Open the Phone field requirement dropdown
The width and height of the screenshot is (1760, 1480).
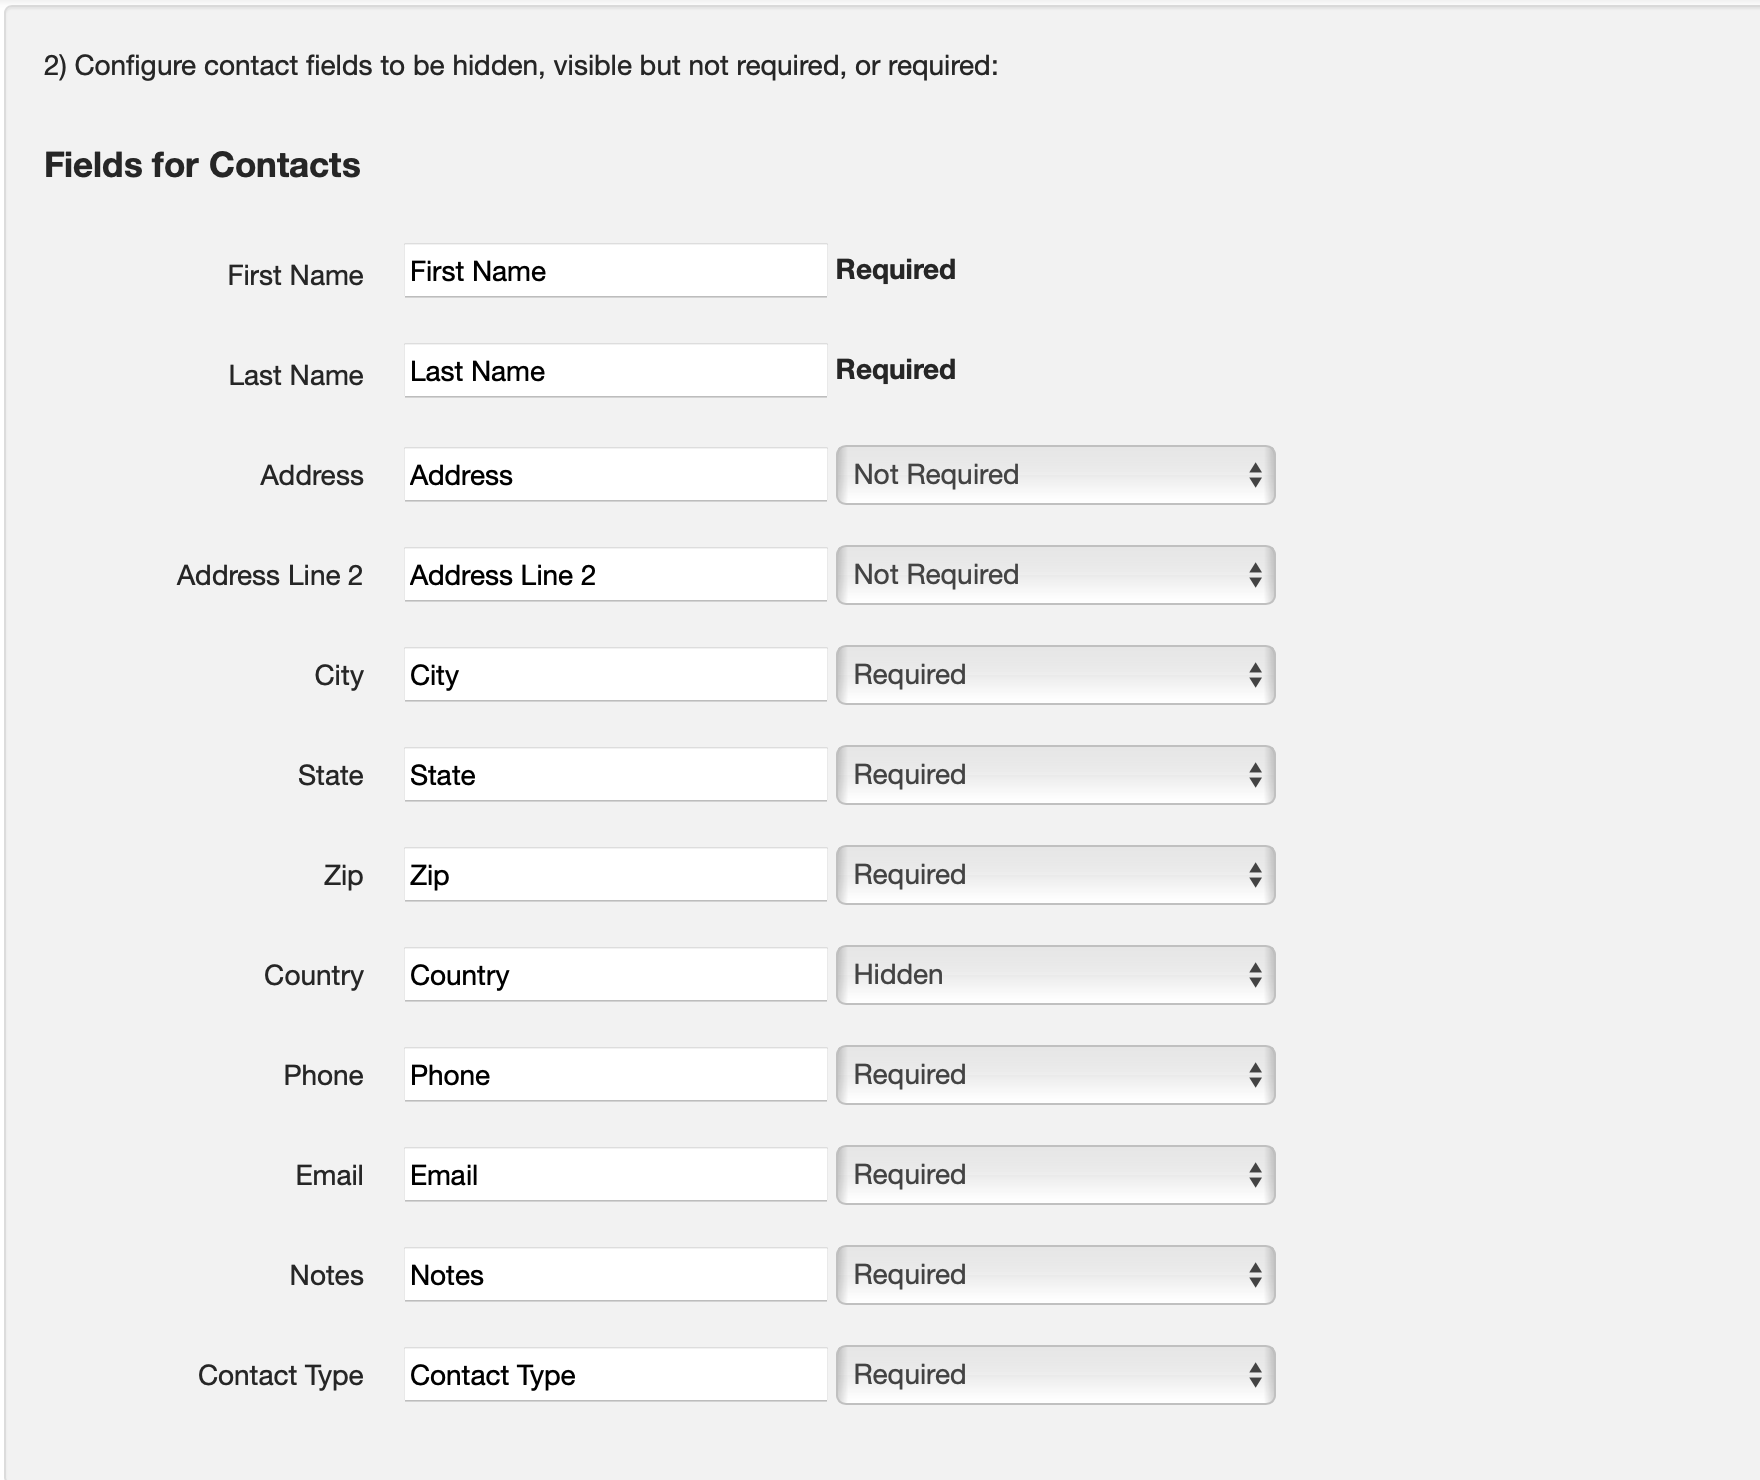point(1055,1074)
